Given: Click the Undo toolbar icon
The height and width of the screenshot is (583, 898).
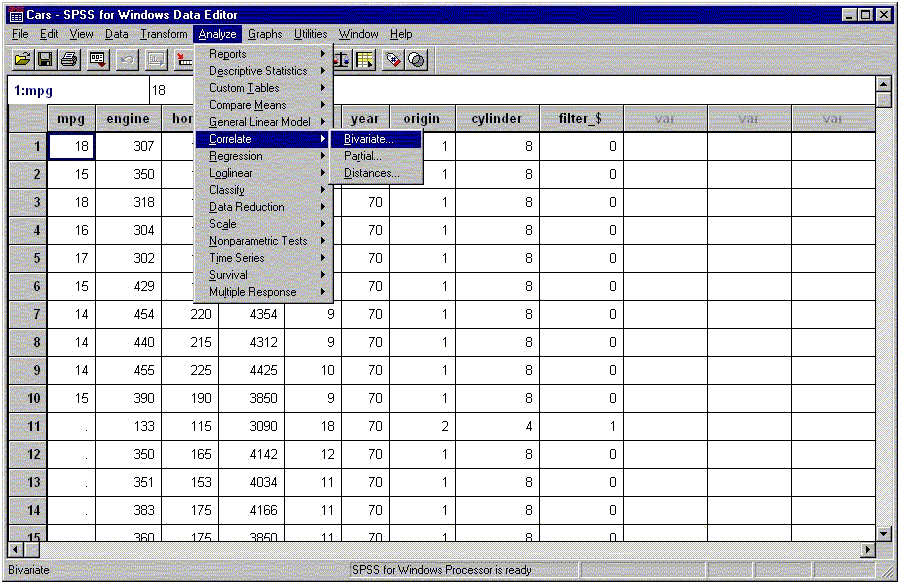Looking at the screenshot, I should click(127, 60).
